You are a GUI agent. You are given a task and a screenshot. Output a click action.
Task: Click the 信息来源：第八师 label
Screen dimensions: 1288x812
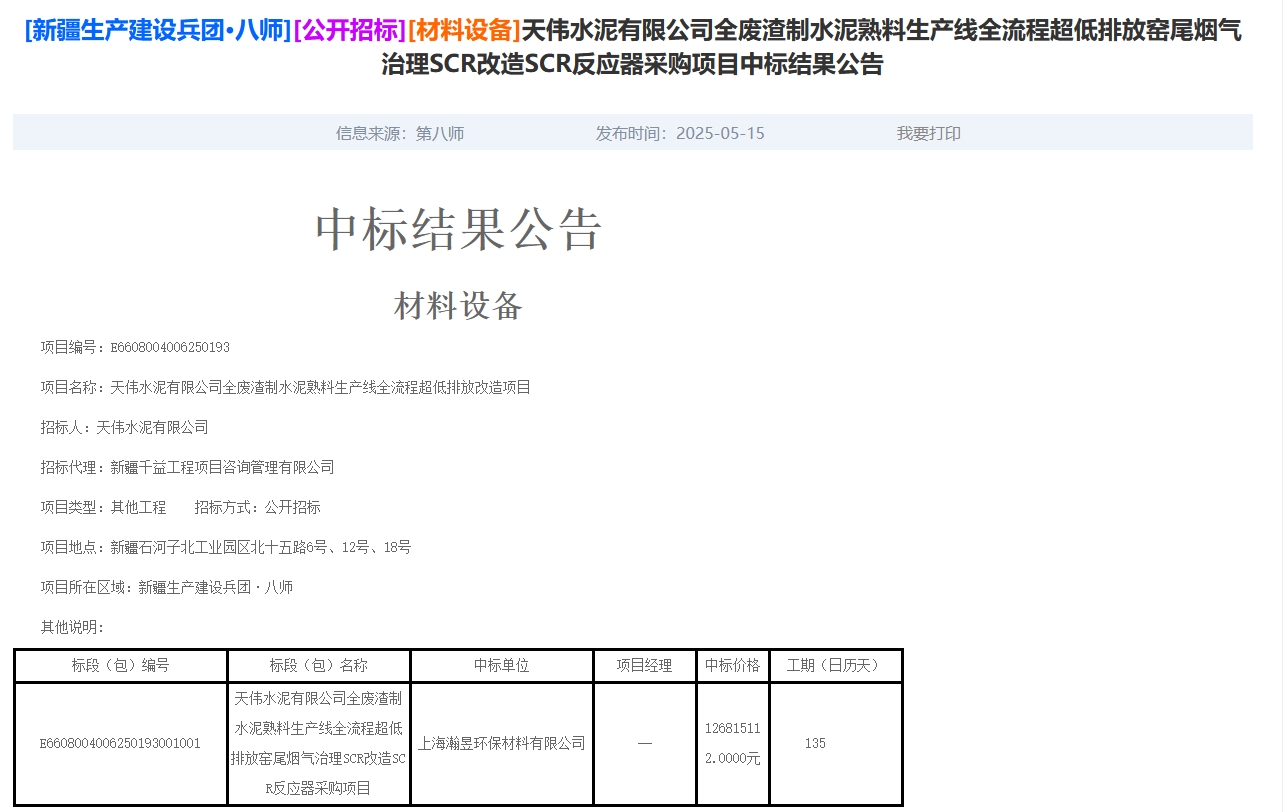coord(400,134)
